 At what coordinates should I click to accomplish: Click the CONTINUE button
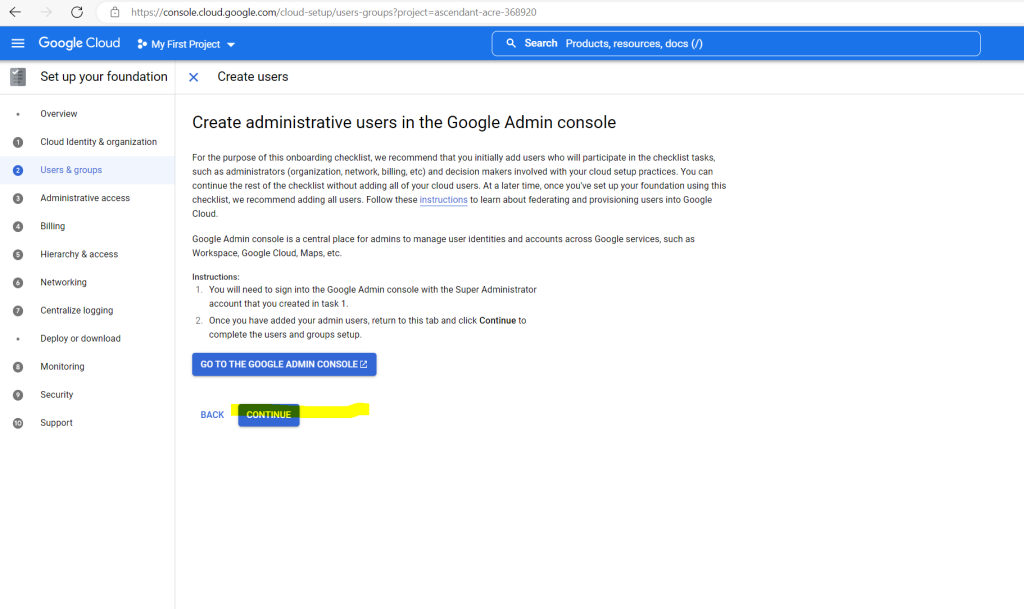[268, 414]
